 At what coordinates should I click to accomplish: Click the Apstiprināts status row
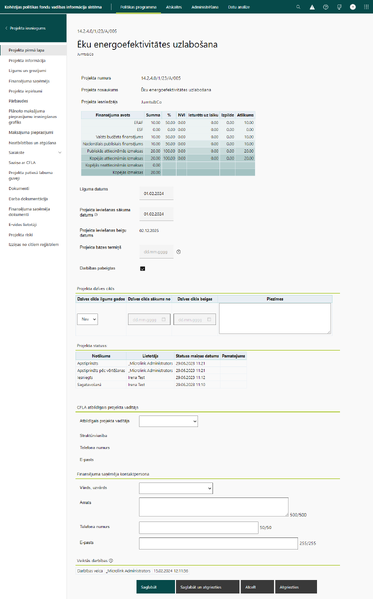click(161, 363)
